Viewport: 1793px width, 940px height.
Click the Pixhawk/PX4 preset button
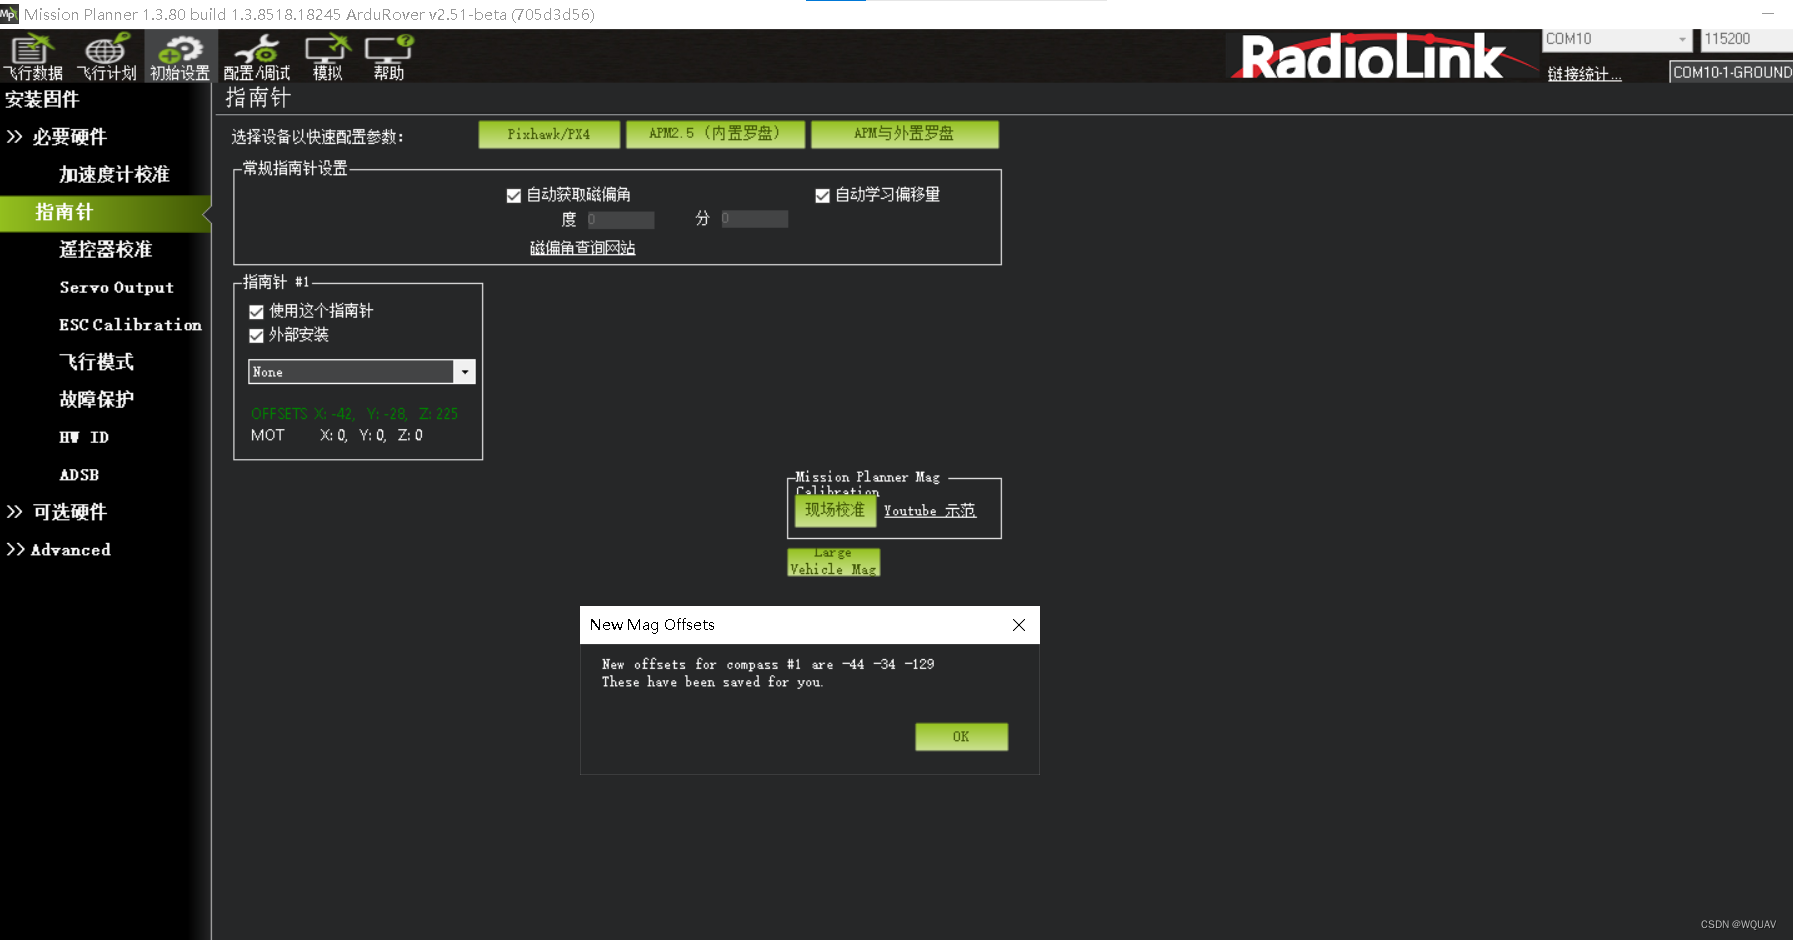549,134
